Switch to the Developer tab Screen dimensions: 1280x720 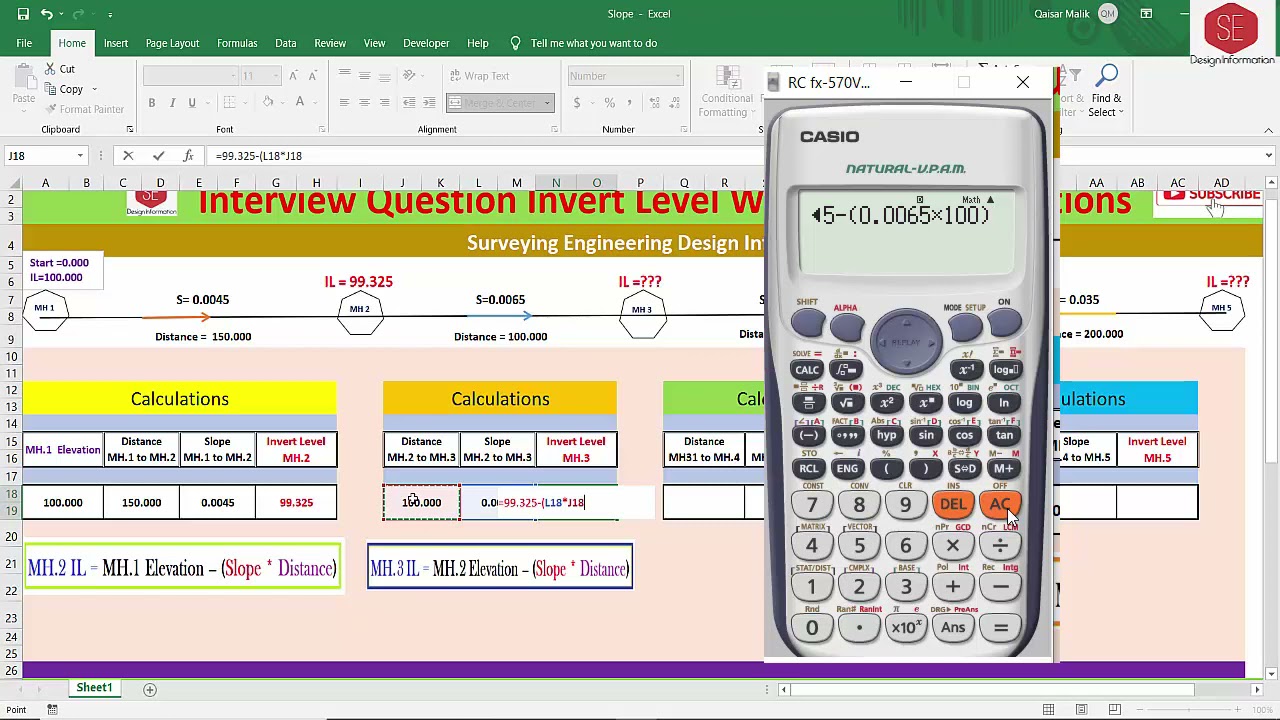426,43
